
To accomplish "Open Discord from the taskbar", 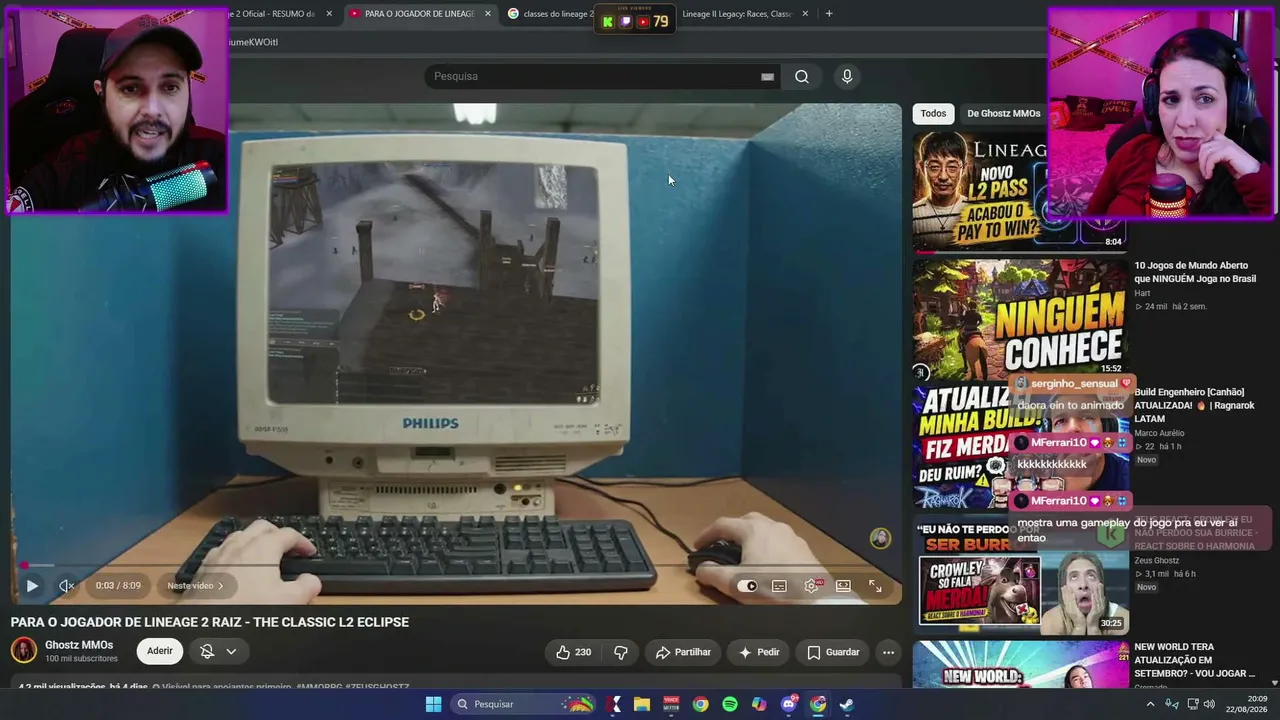I will 789,704.
